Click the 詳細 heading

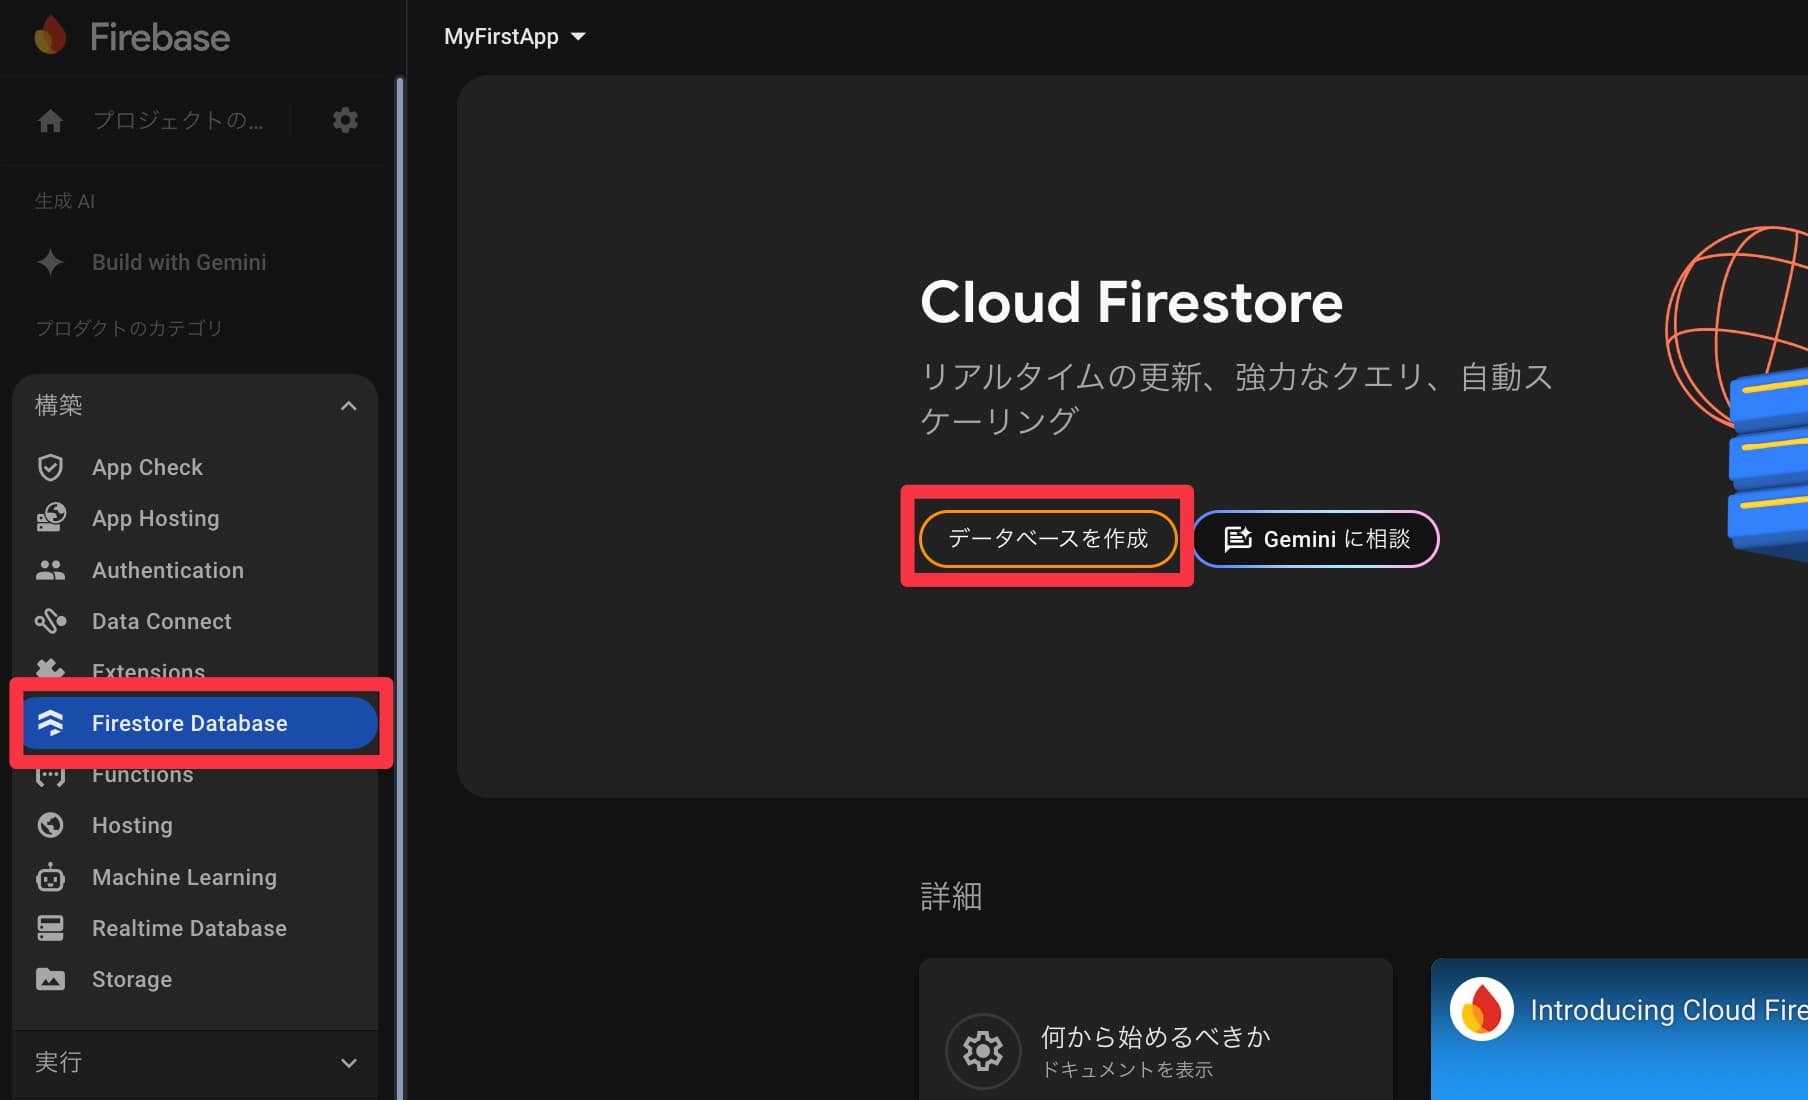951,895
